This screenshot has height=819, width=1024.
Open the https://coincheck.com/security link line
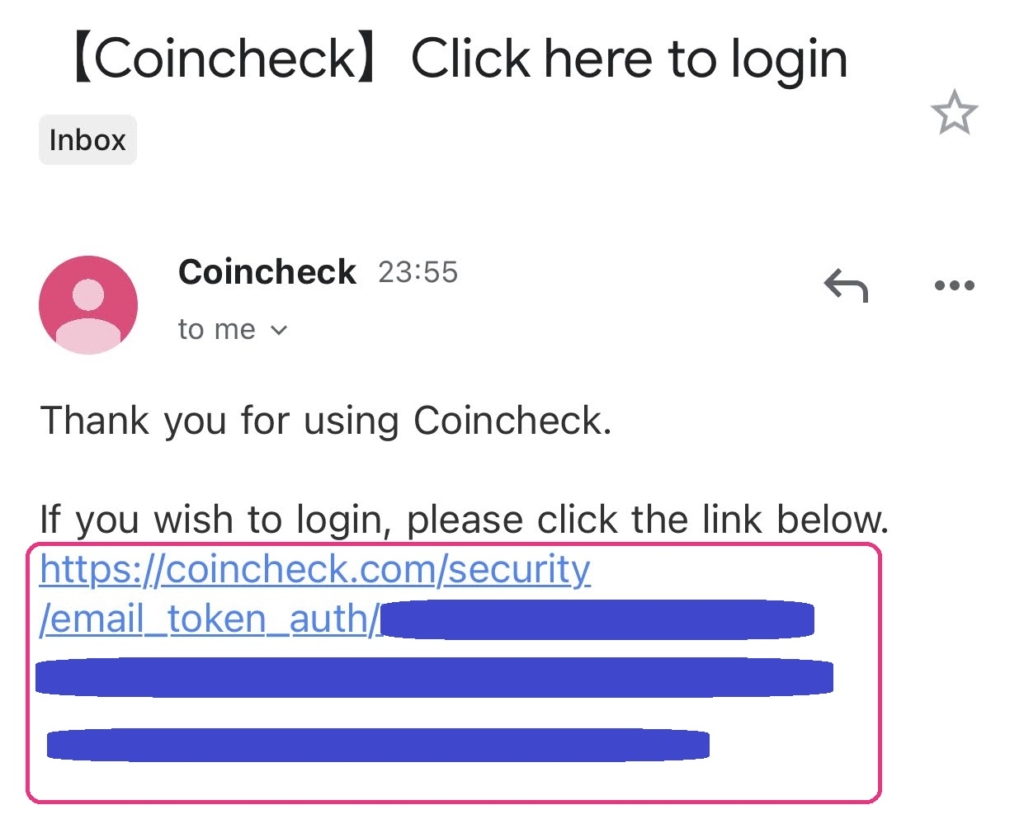315,570
